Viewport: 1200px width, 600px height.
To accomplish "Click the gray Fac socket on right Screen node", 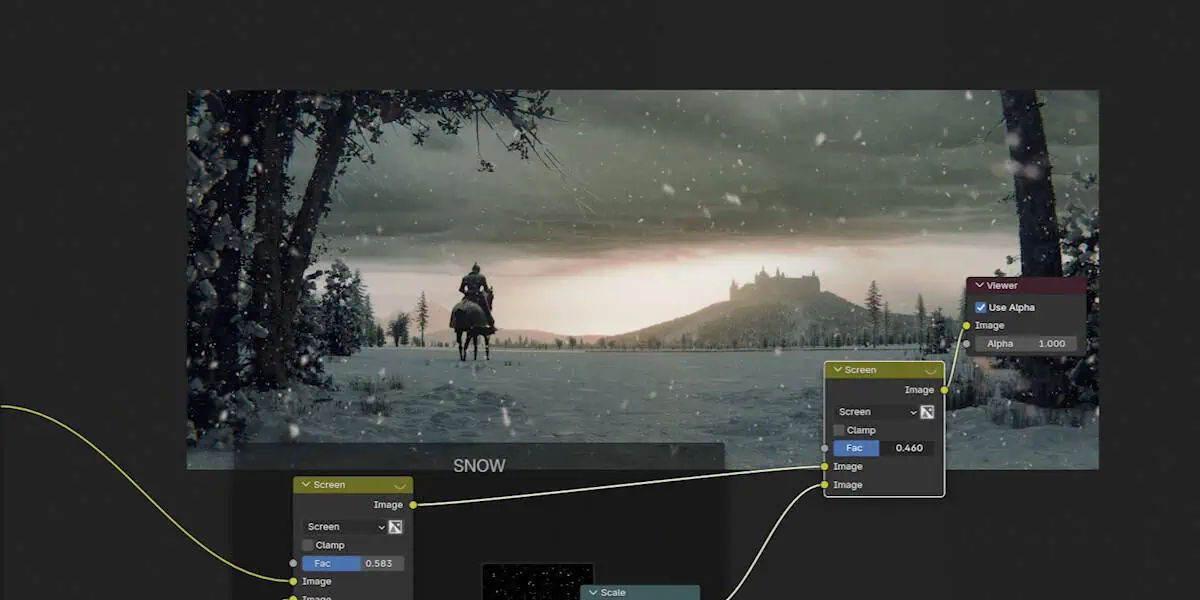I will (x=824, y=448).
